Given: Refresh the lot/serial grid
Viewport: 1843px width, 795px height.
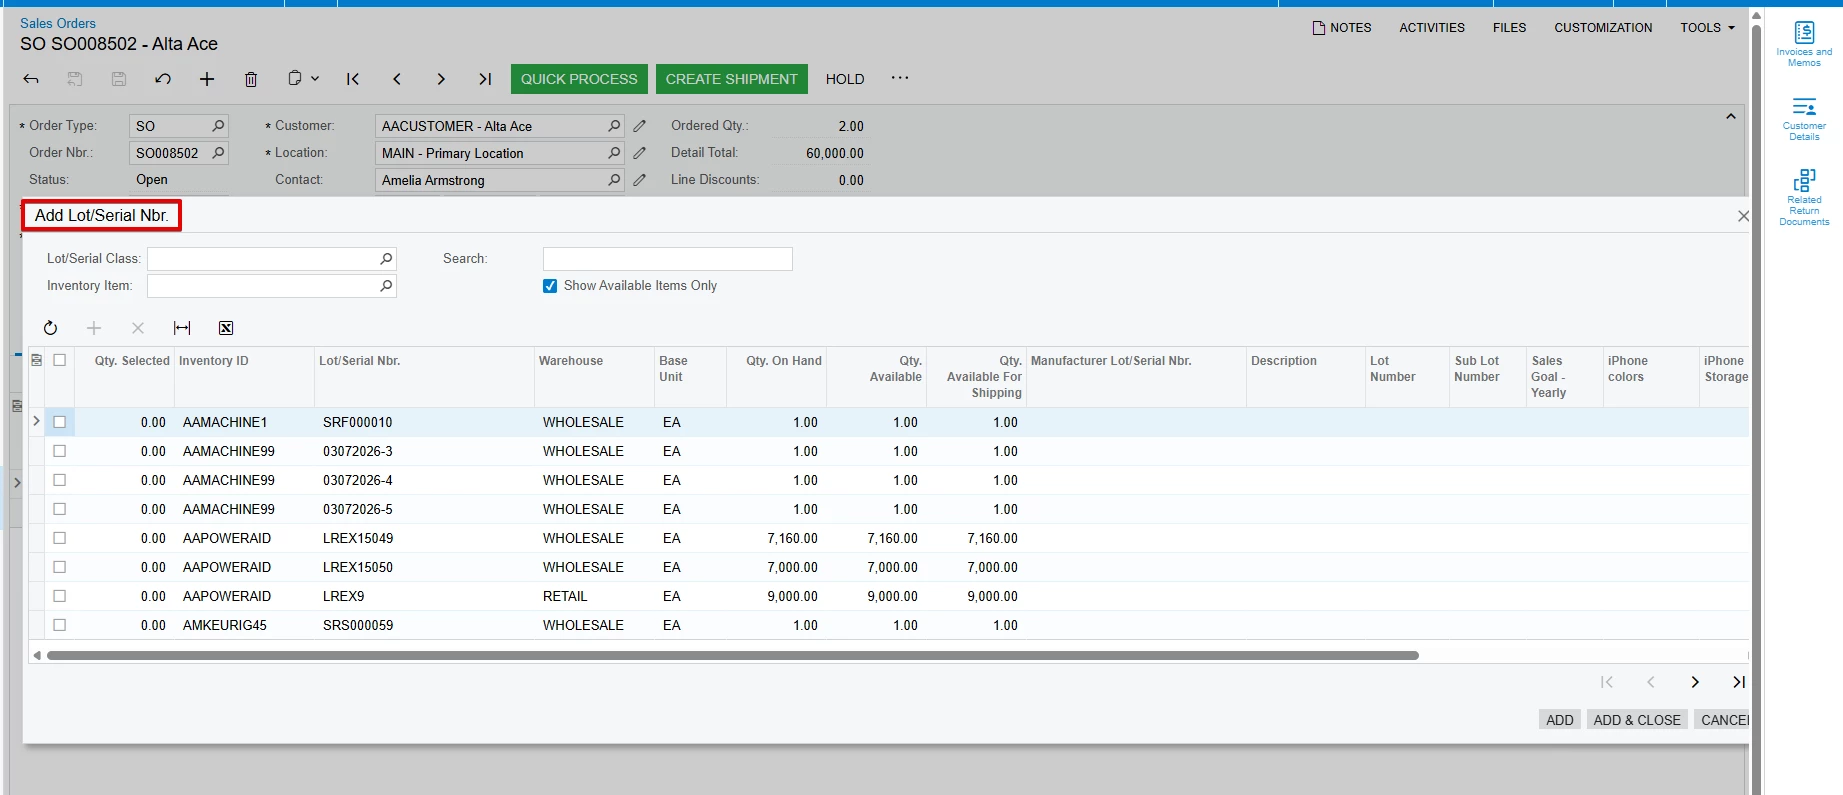Looking at the screenshot, I should 50,328.
